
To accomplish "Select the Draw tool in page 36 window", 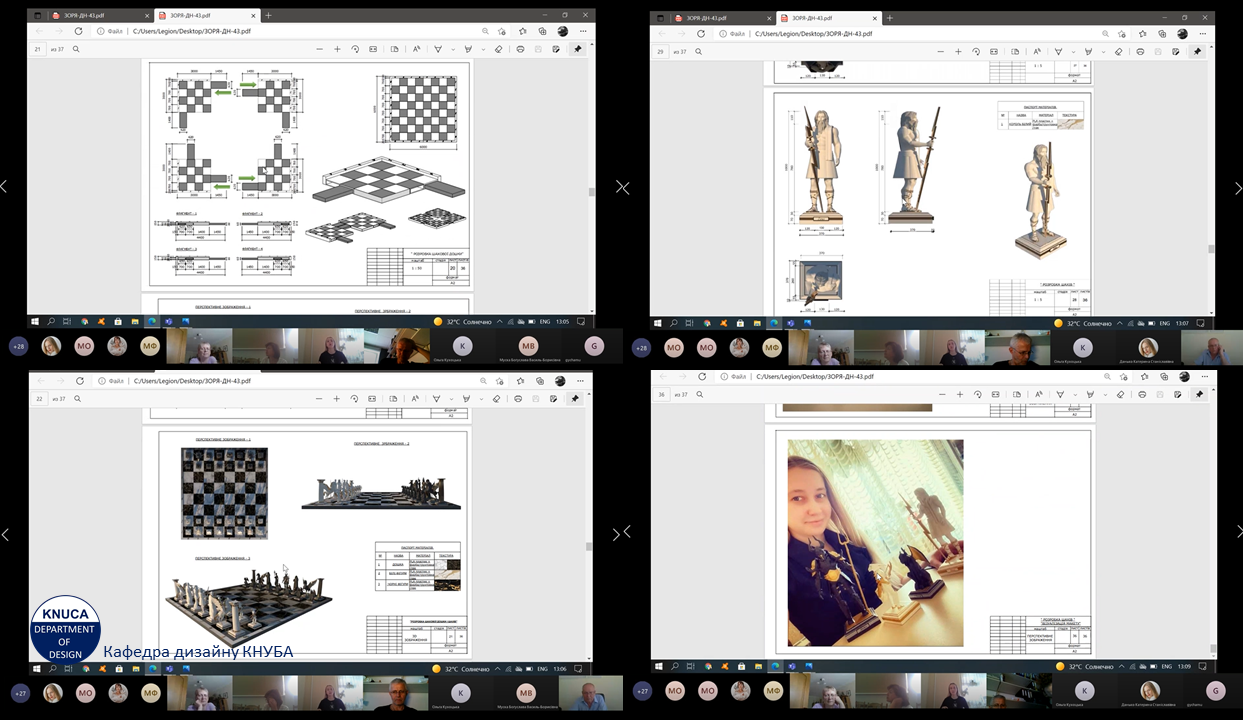I will coord(1059,394).
